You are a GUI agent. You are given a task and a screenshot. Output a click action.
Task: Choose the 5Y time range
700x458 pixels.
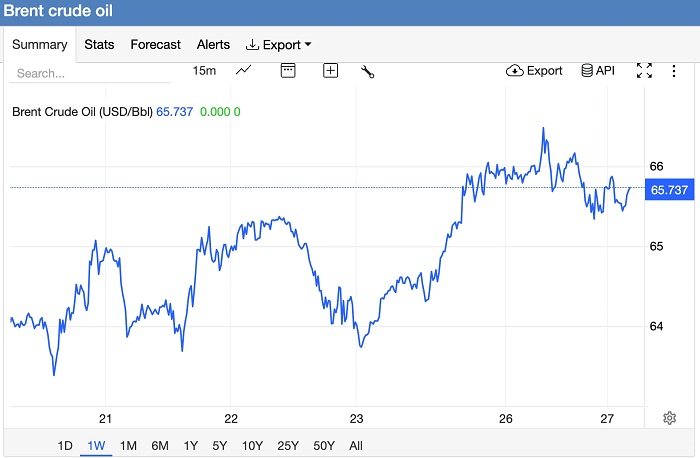tap(220, 445)
